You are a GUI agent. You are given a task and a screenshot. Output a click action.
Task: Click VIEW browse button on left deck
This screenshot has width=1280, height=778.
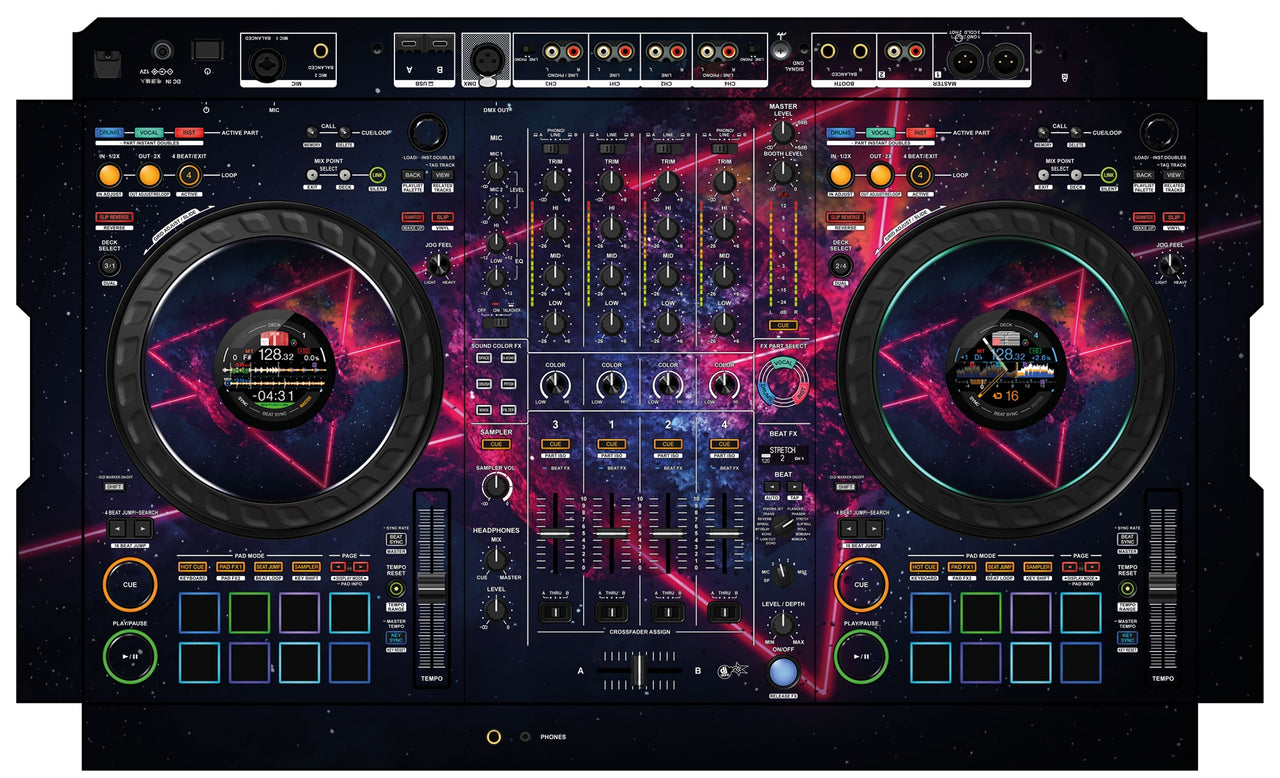coord(444,175)
